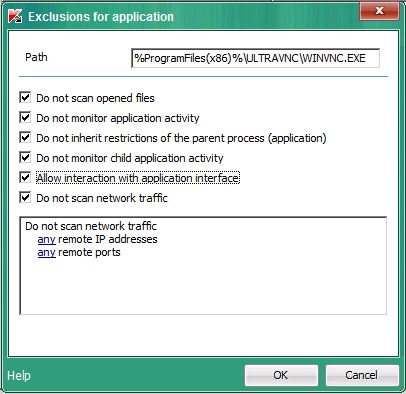The width and height of the screenshot is (406, 394).
Task: Click the Exclusions for application title text
Action: click(x=101, y=17)
